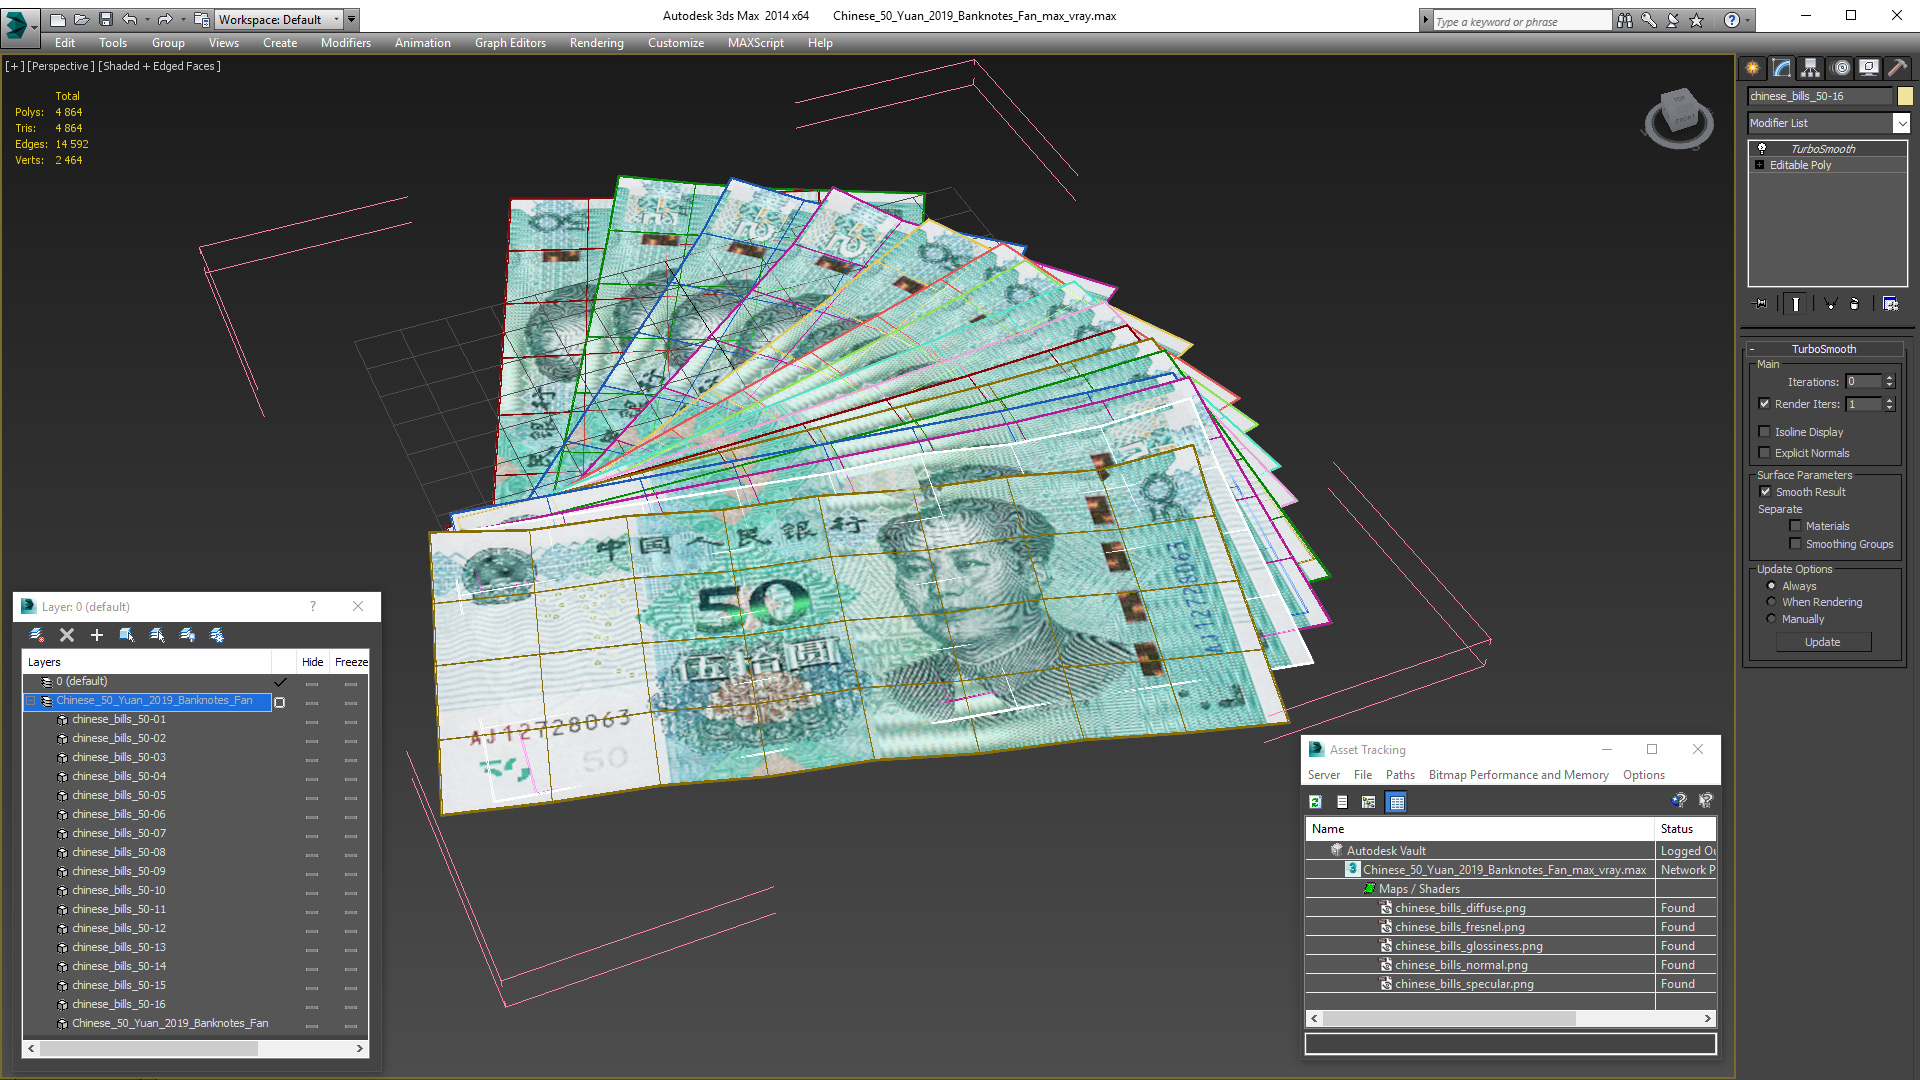
Task: Click Configure Modifier Sets icon
Action: (x=1890, y=304)
